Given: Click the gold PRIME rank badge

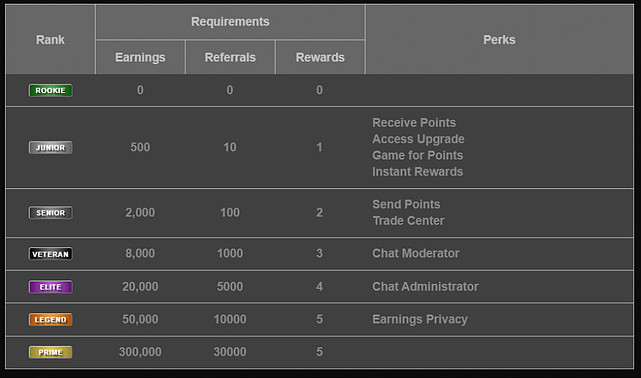Looking at the screenshot, I should (51, 352).
